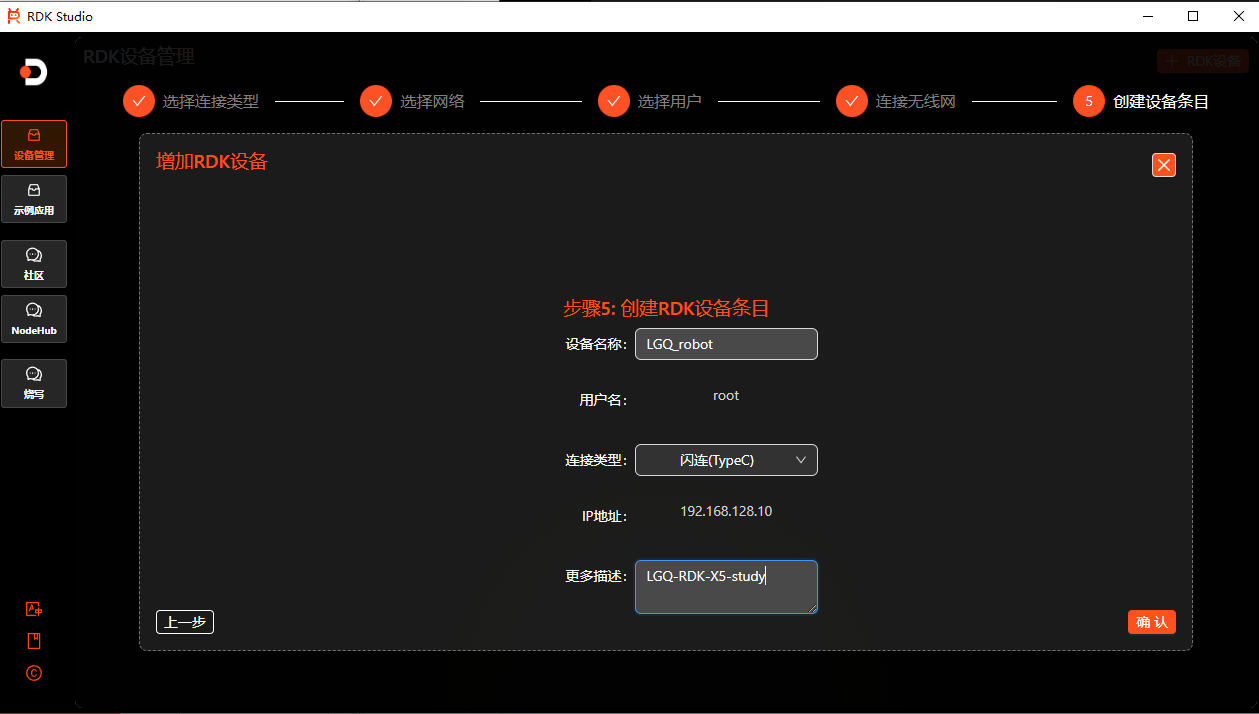
Task: Minimize the RDK Studio window
Action: [x=1148, y=16]
